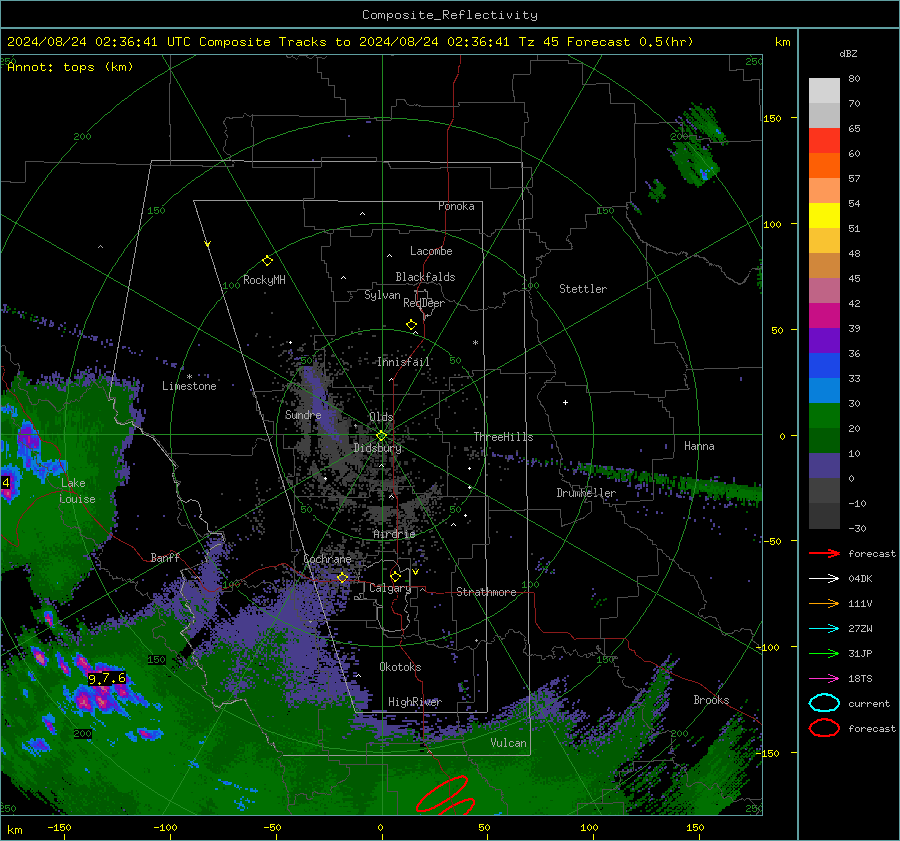Select the slate purple 10–0 dBZ swatch
The image size is (900, 841).
(824, 466)
